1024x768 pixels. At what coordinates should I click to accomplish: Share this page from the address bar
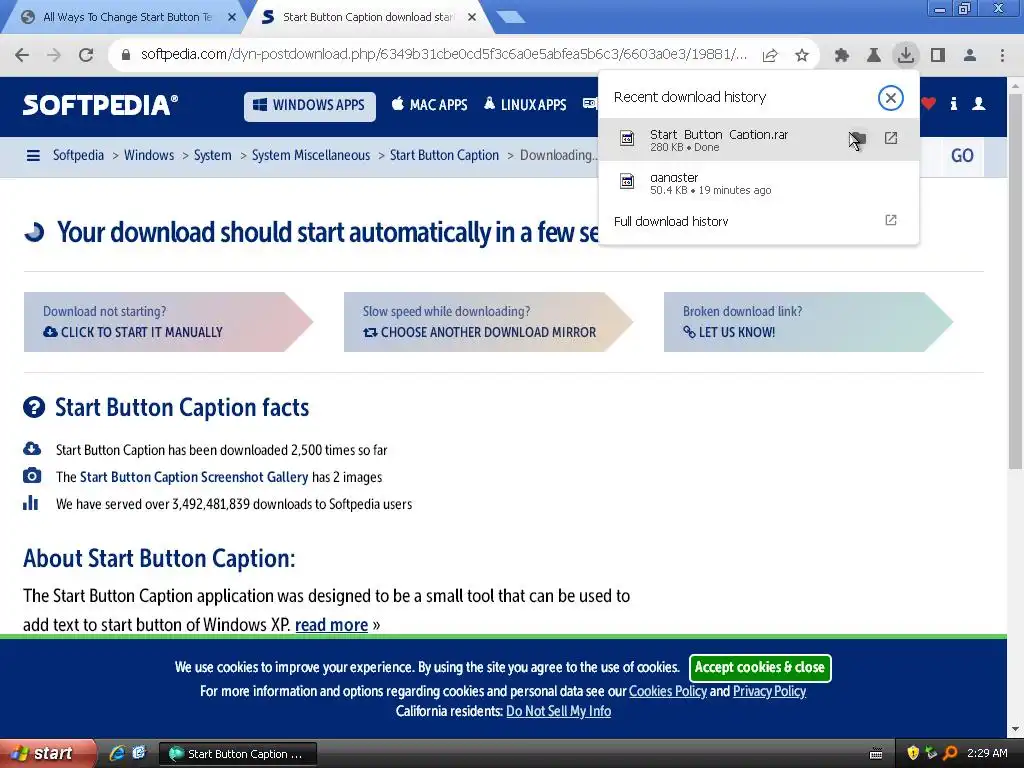click(770, 55)
